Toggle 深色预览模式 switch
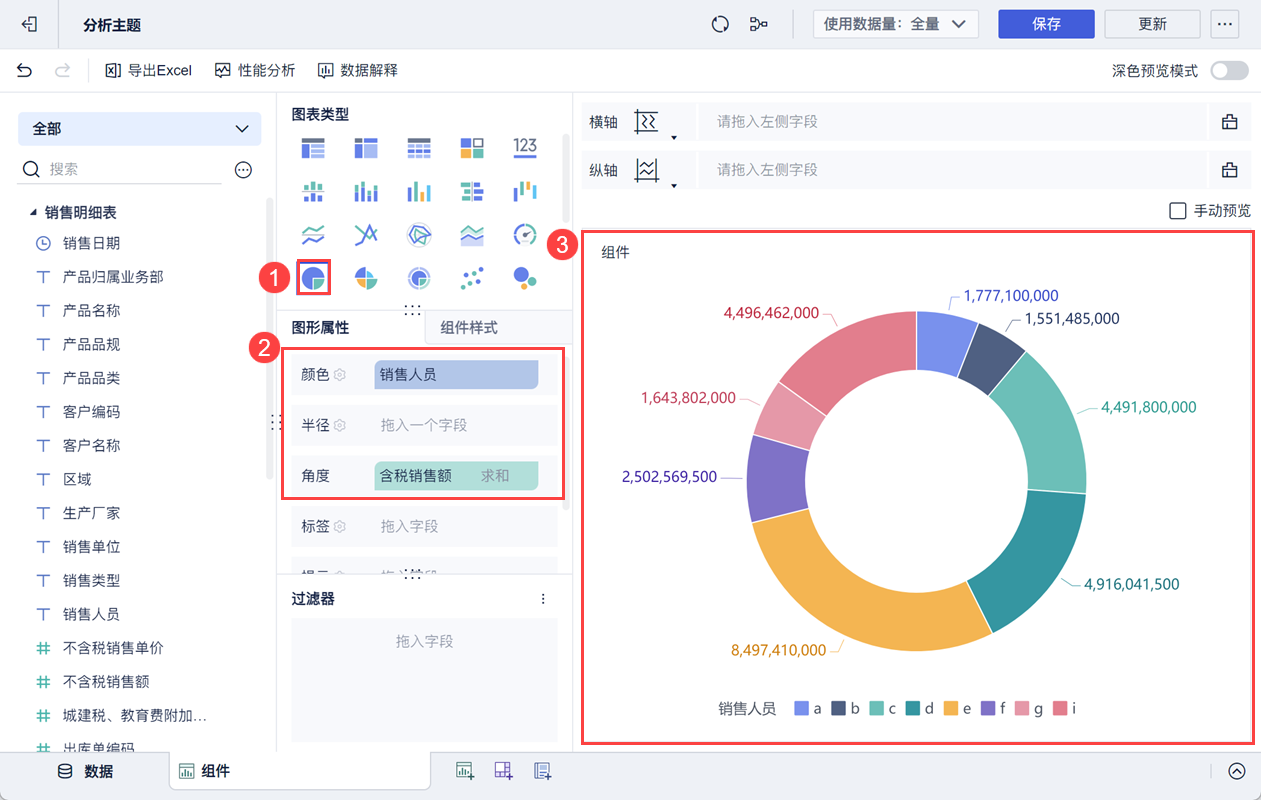The width and height of the screenshot is (1261, 800). coord(1229,70)
